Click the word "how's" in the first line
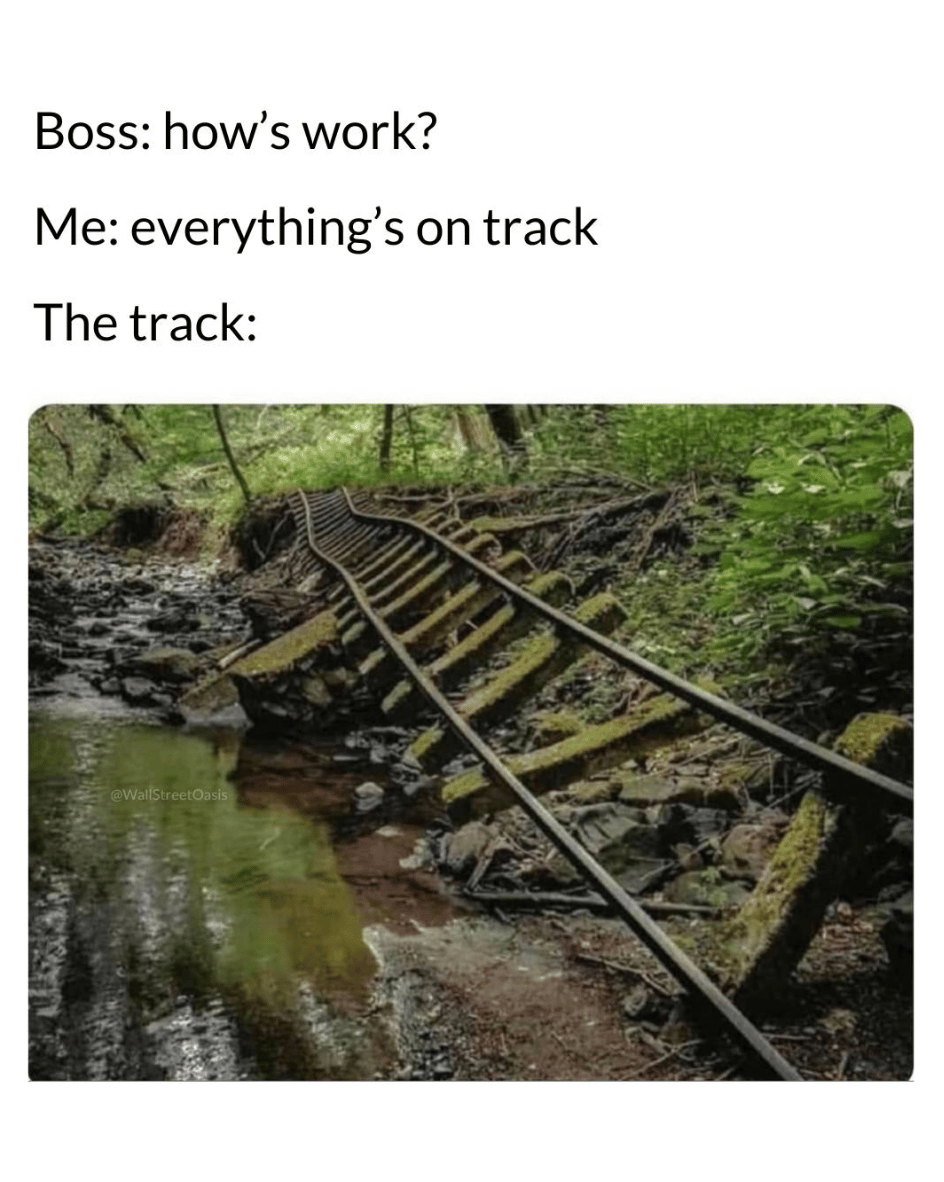Screen dimensions: 944x1182 click(226, 132)
